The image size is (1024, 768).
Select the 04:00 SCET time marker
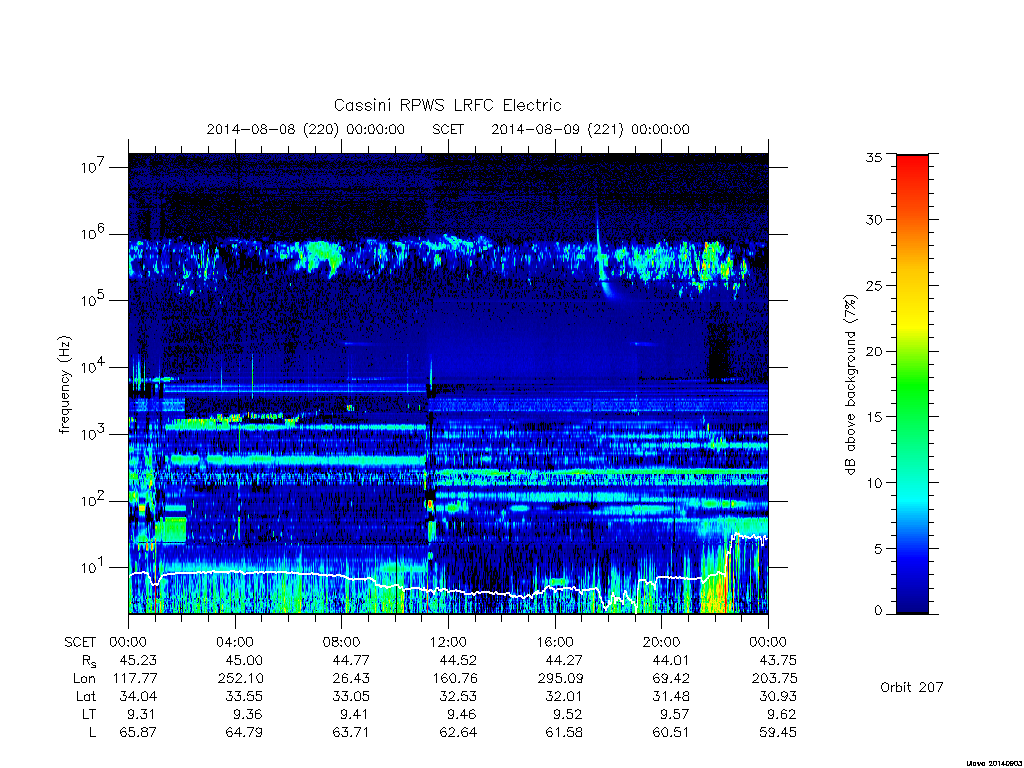[235, 642]
